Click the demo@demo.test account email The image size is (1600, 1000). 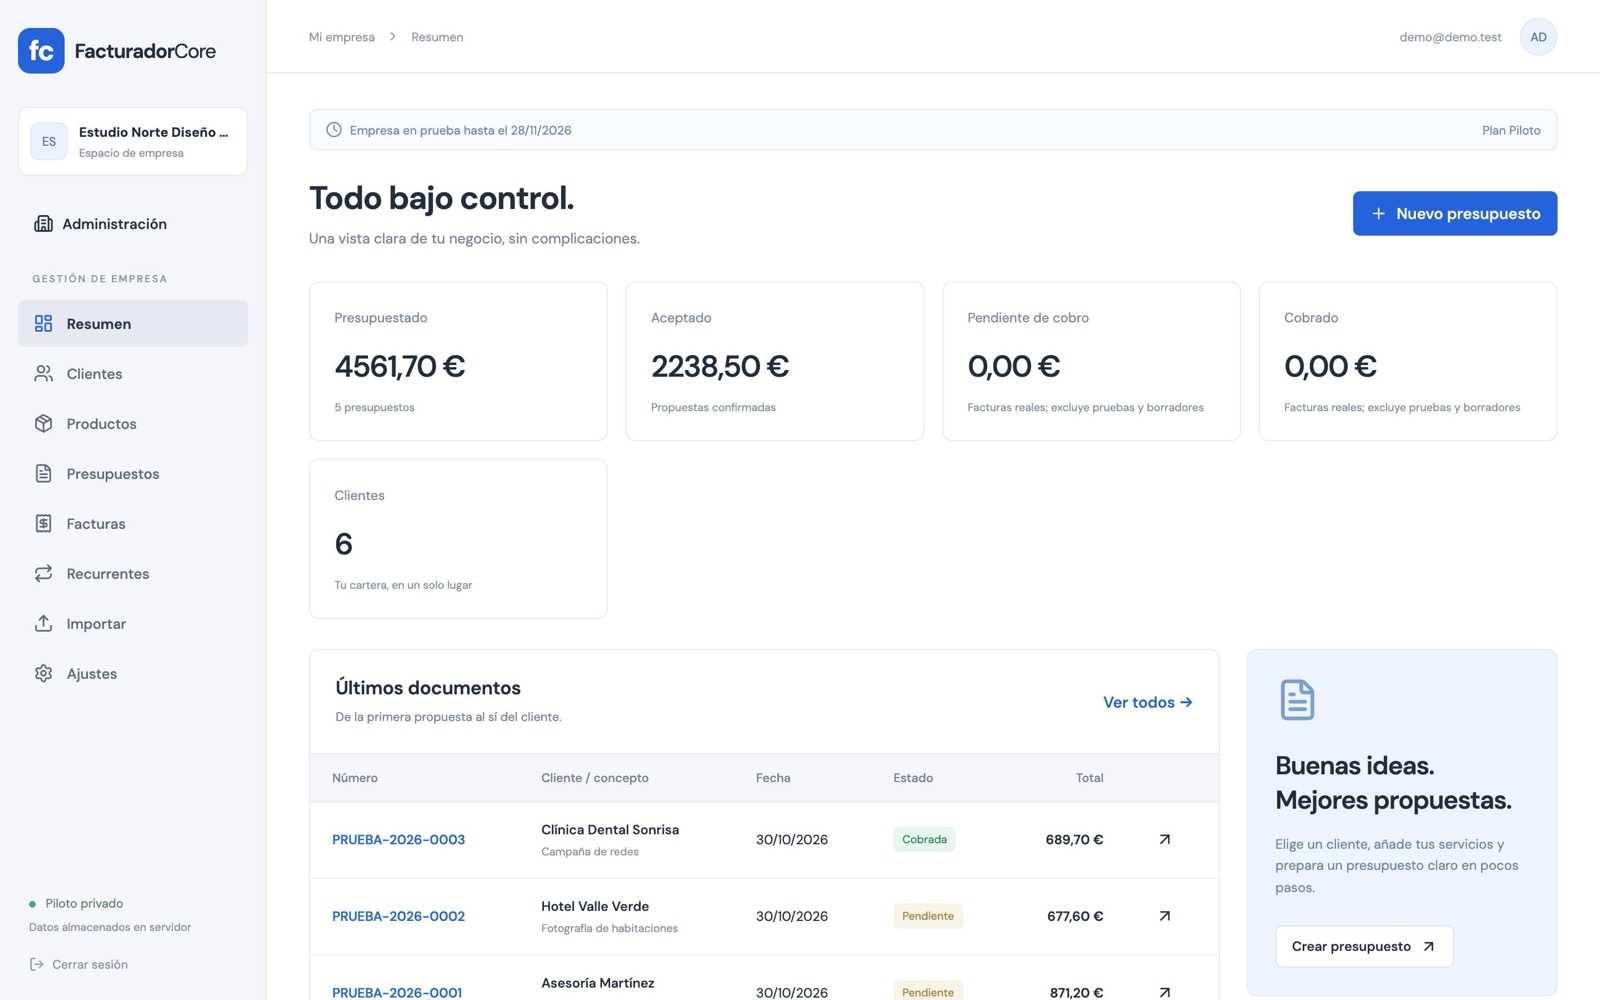1450,37
